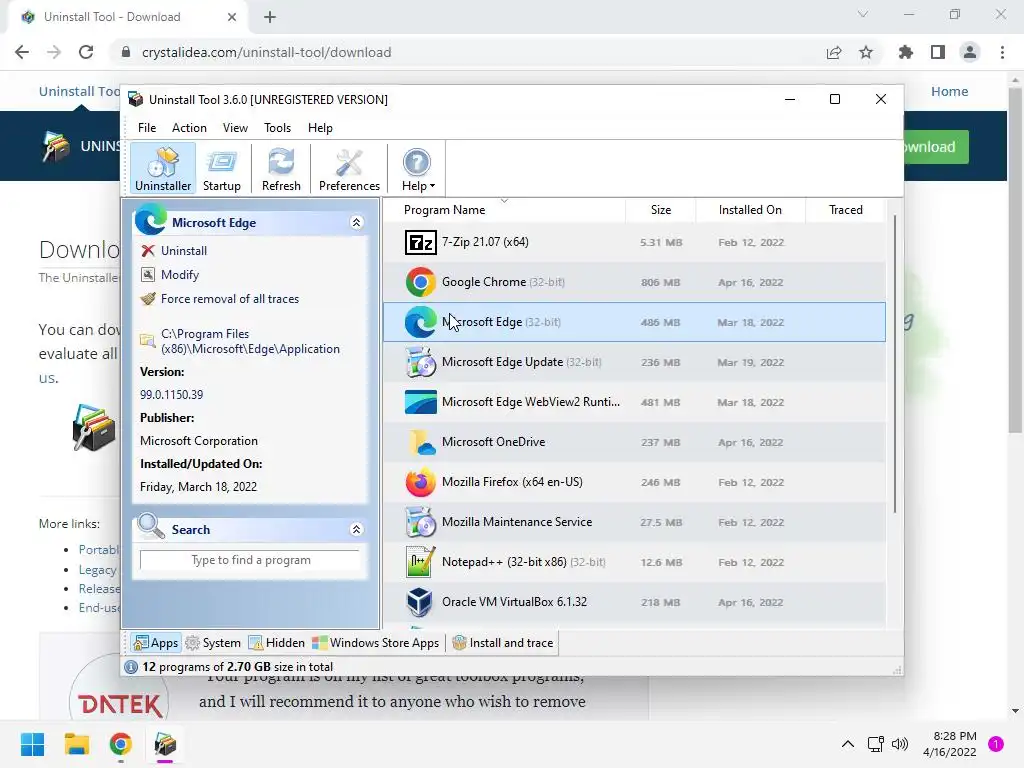1024x768 pixels.
Task: Close the Uninstall Tool - Download tab
Action: [232, 17]
